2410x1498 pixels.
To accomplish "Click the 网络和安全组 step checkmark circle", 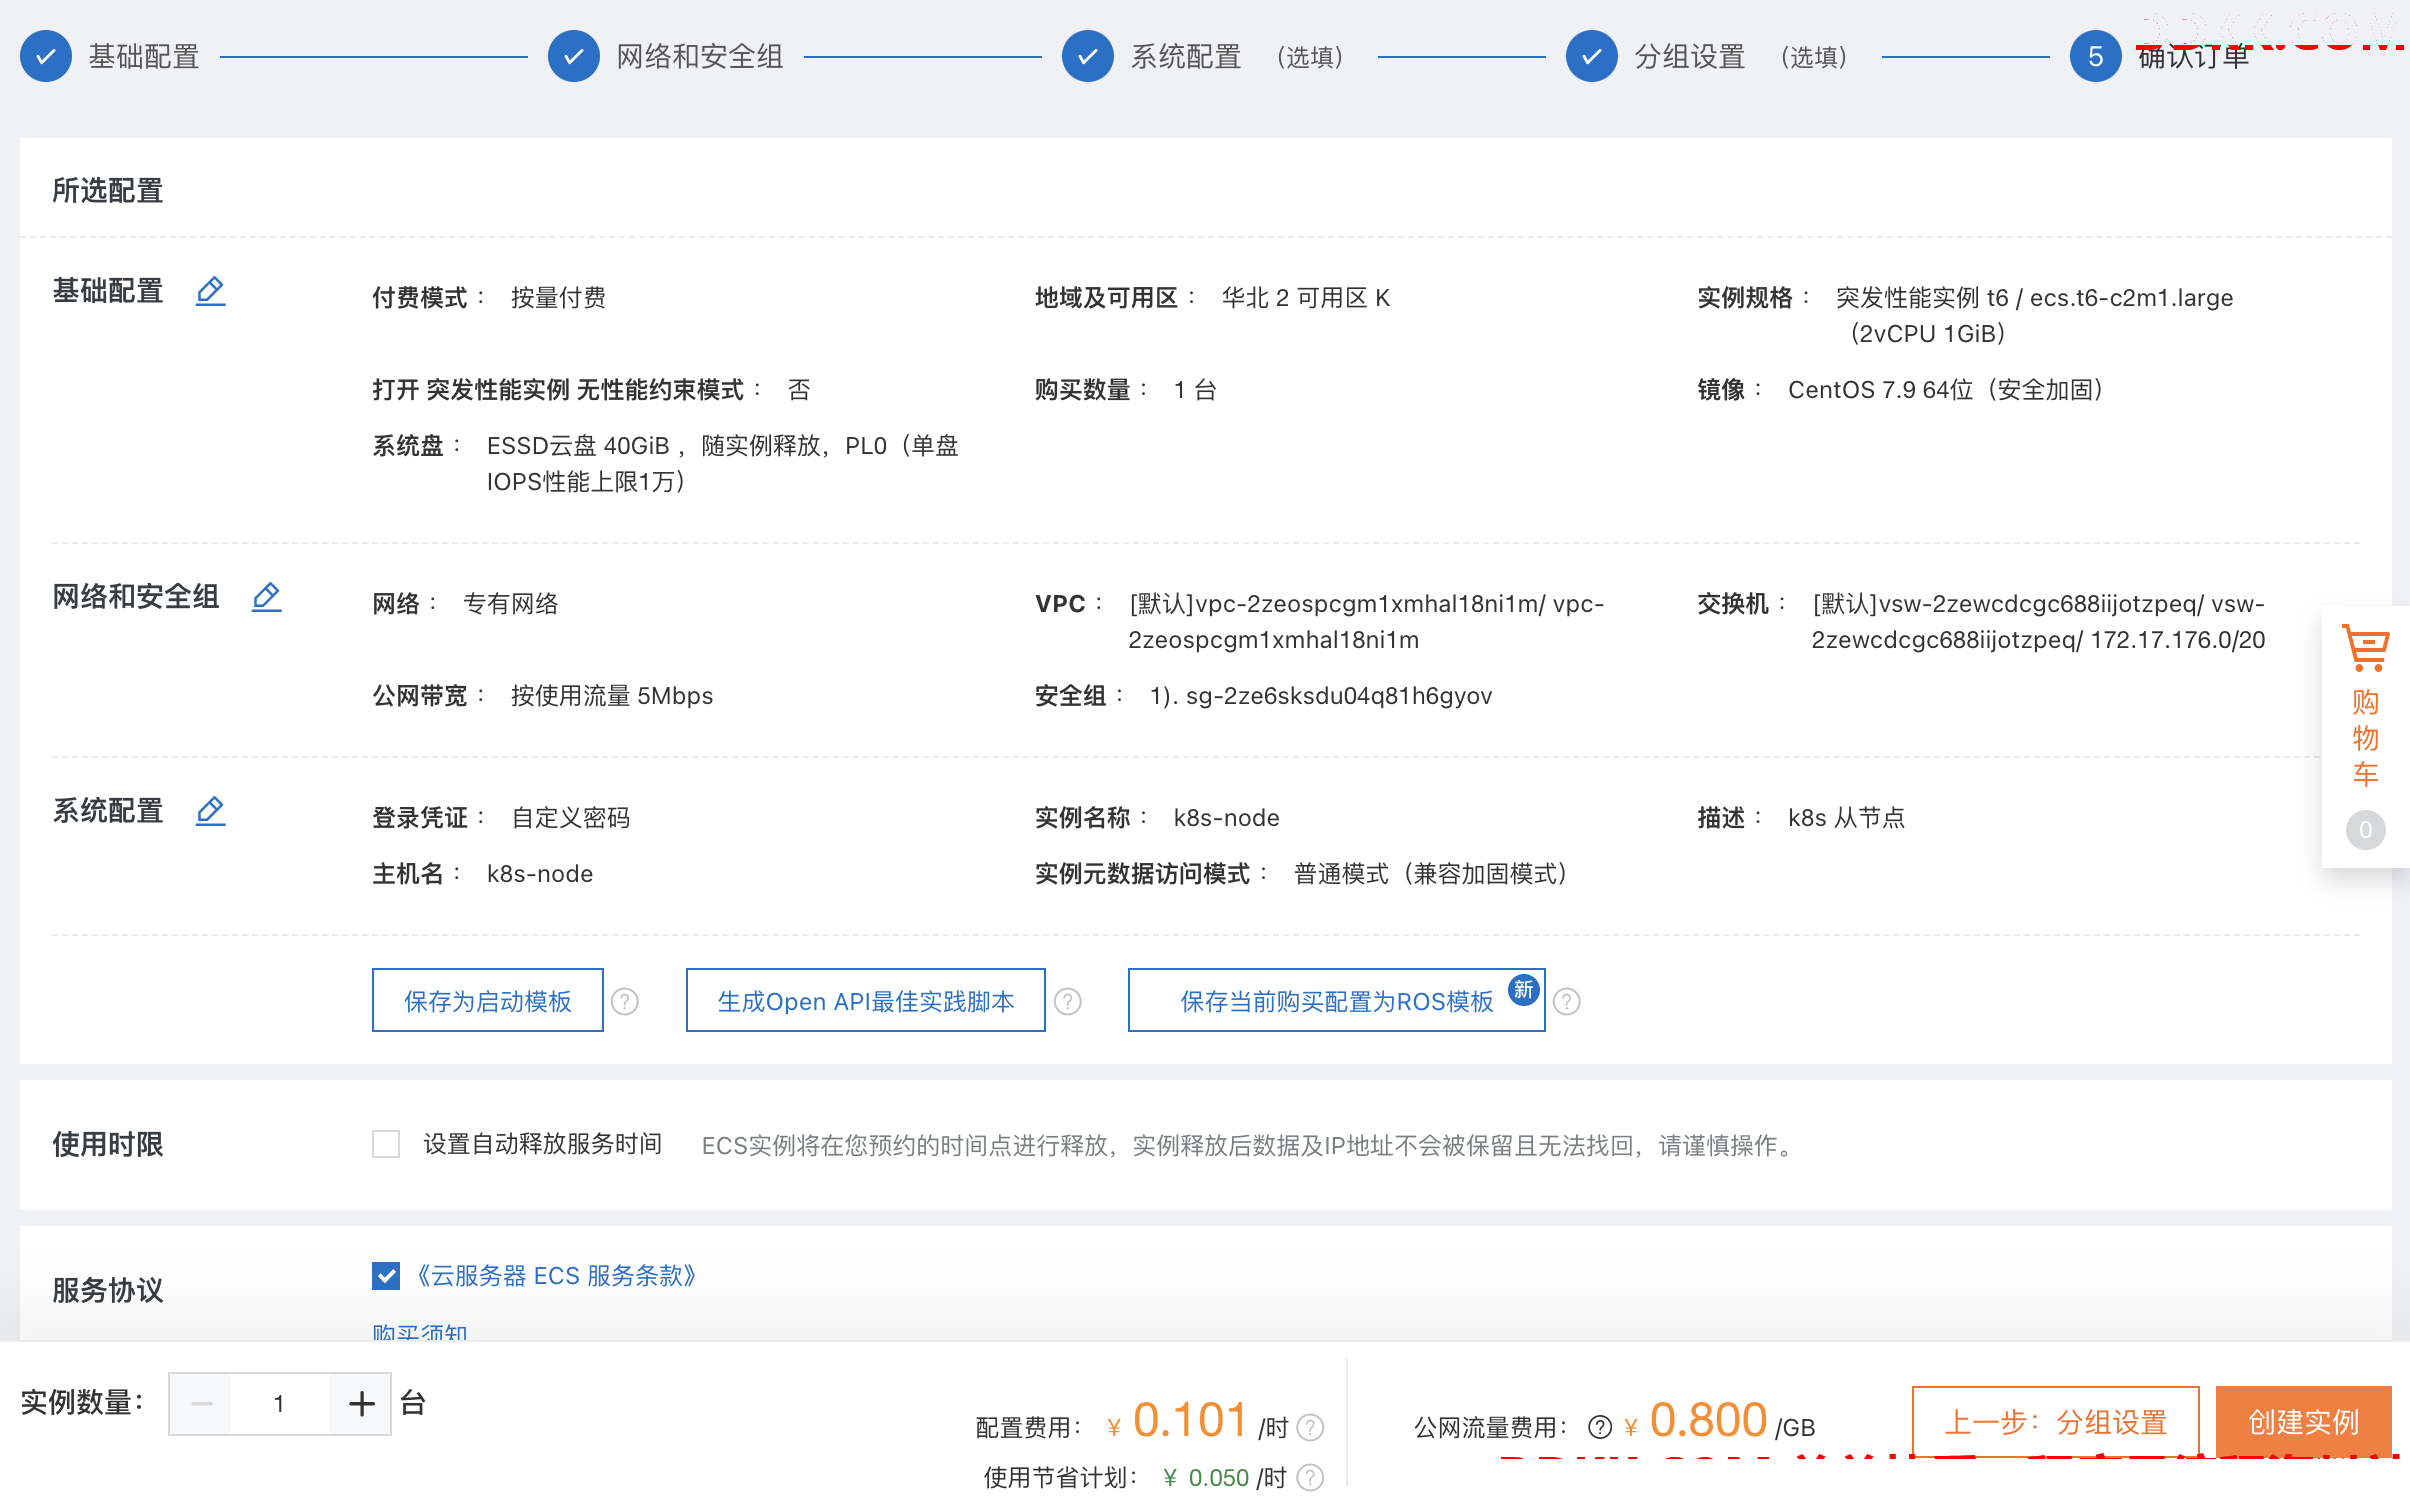I will [574, 56].
